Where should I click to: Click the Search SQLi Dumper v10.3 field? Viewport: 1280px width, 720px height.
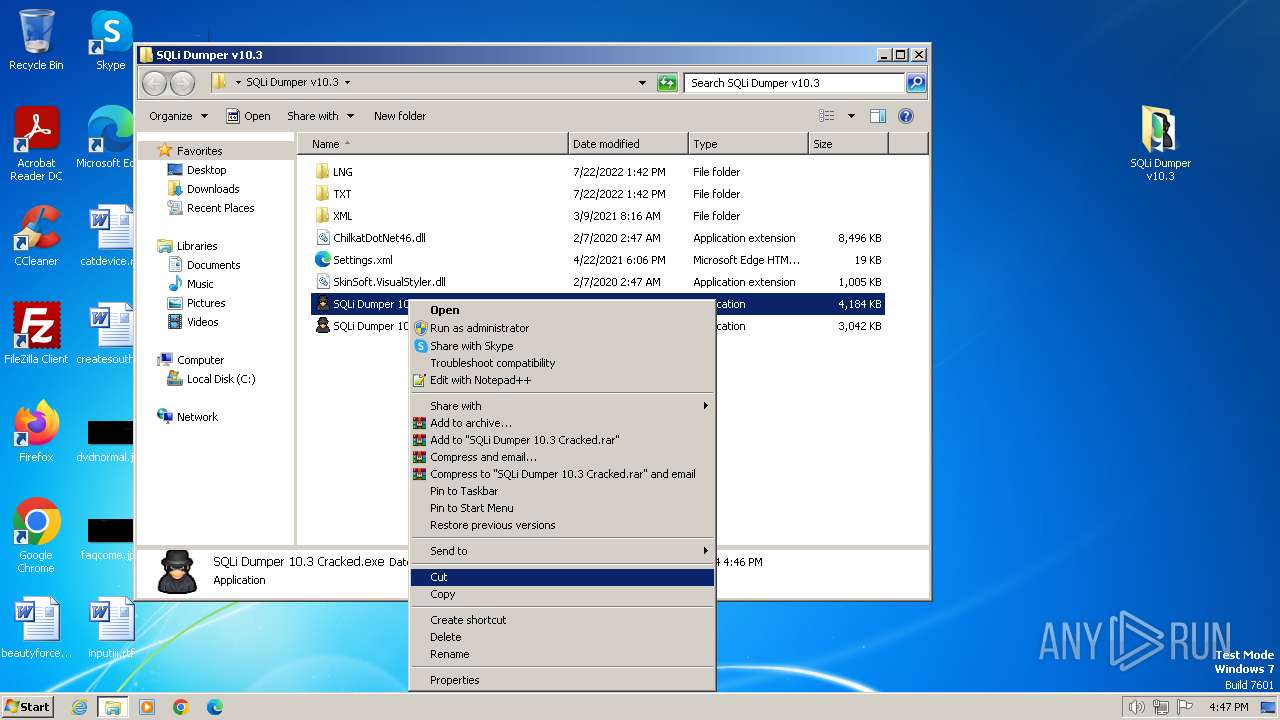click(x=794, y=83)
